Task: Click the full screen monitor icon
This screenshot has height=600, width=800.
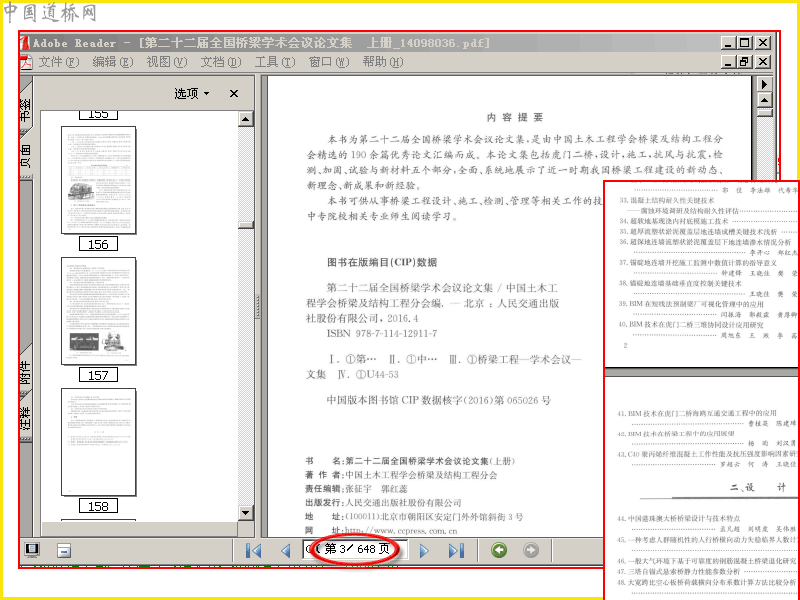Action: click(x=32, y=550)
